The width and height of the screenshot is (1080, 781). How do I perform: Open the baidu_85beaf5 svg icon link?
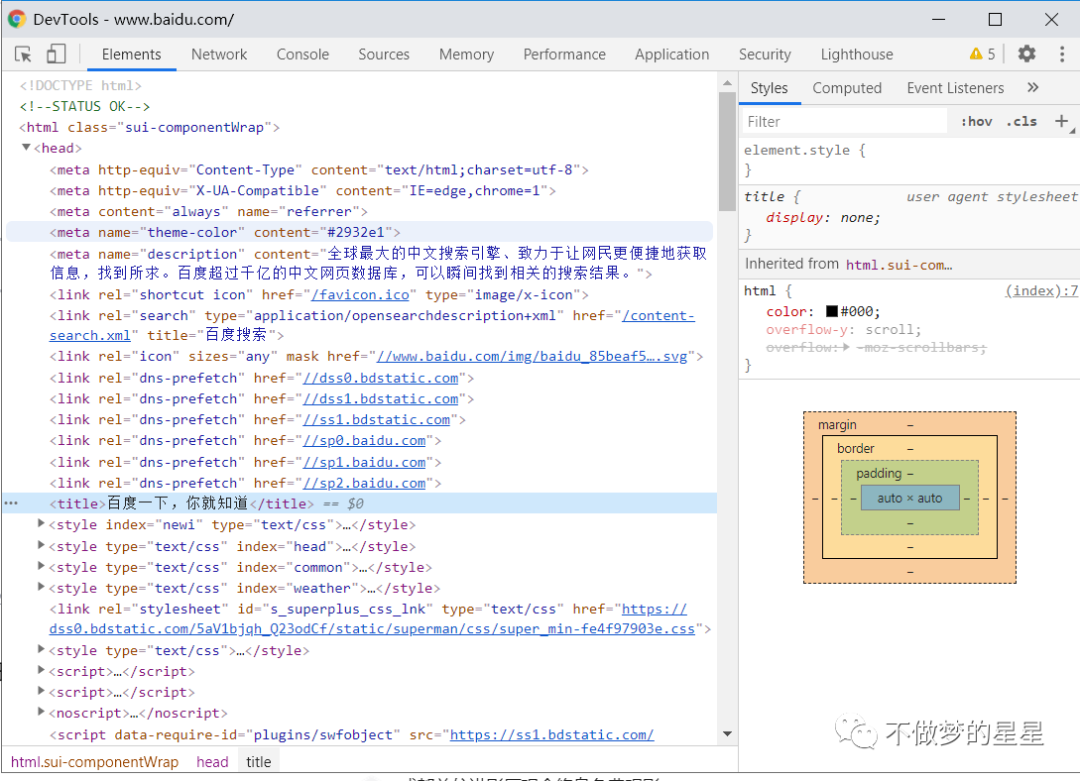tap(532, 356)
